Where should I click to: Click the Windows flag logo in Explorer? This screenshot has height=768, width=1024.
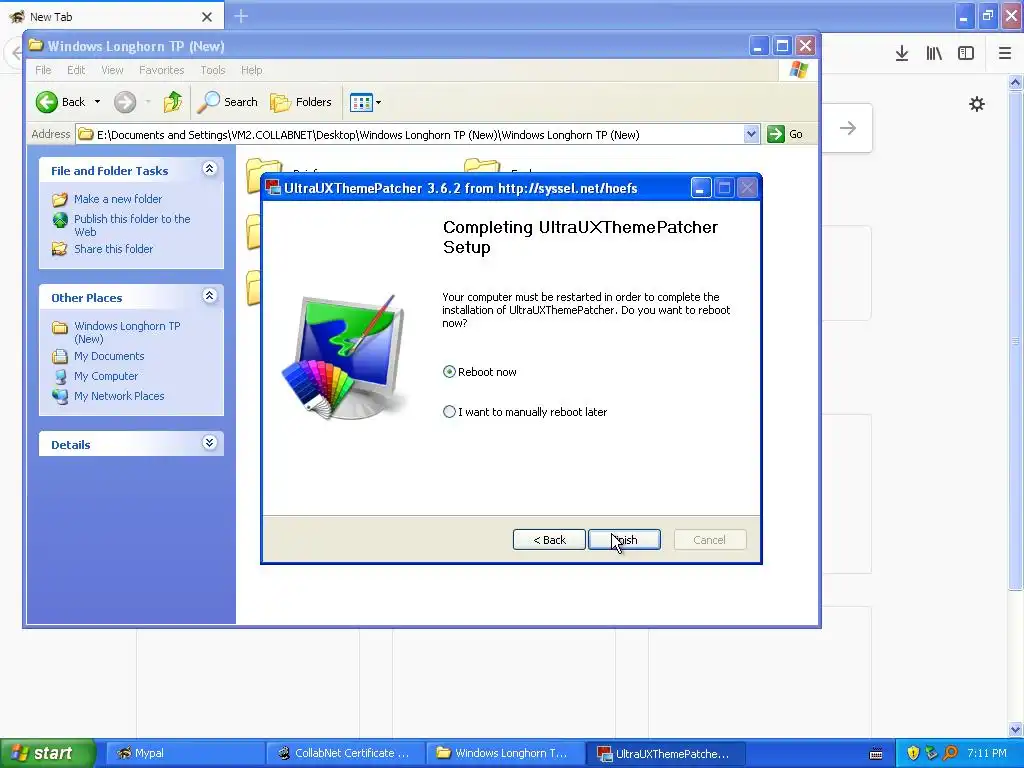(798, 70)
